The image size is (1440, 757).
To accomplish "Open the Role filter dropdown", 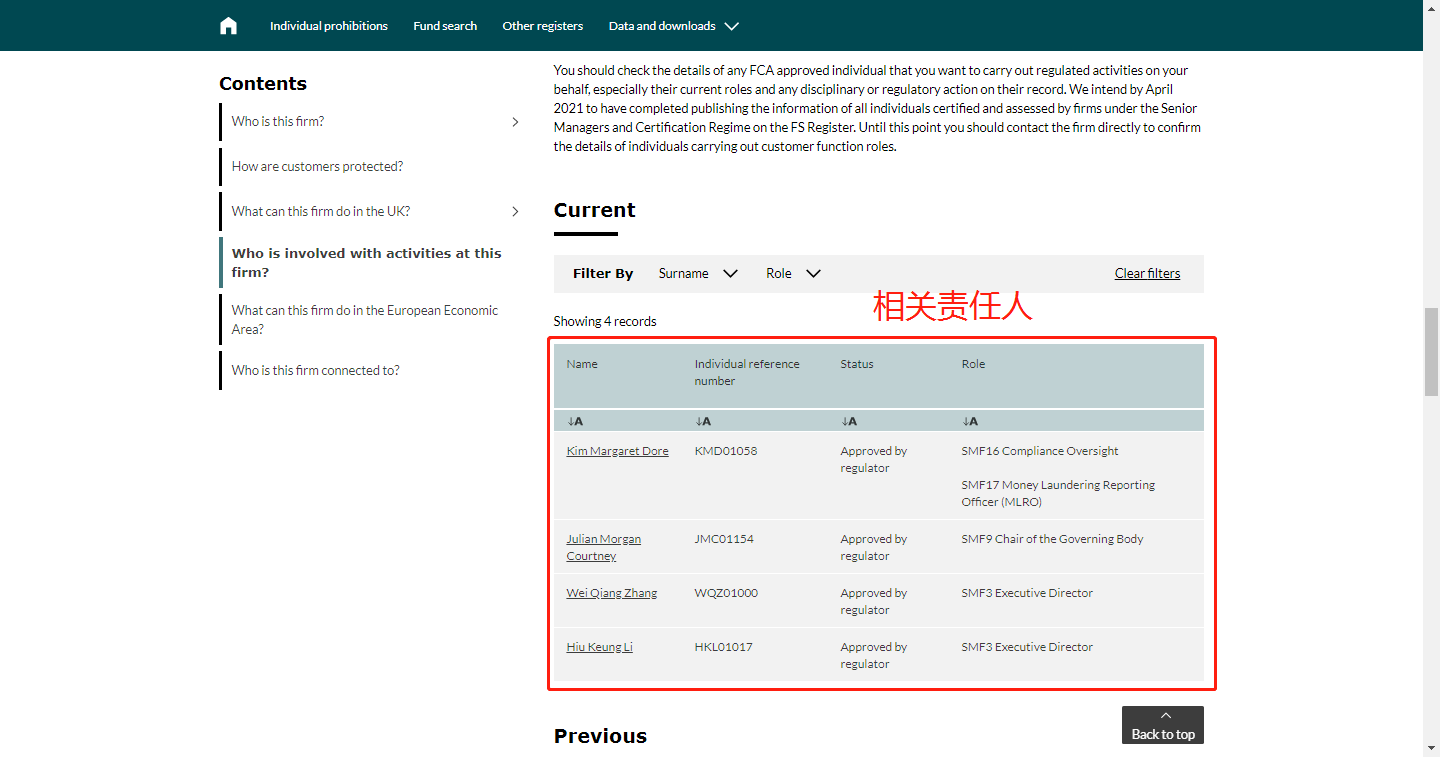I will coord(793,274).
